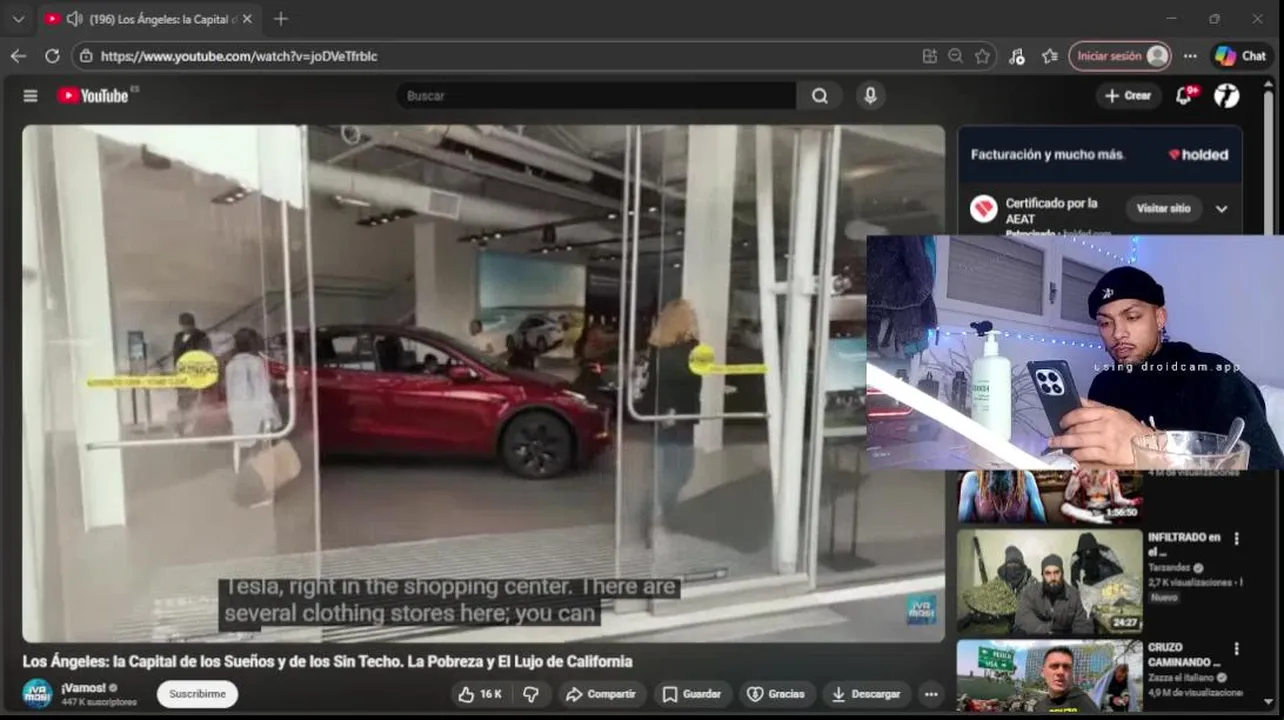The image size is (1284, 720).
Task: Add this page to favorites star
Action: point(982,56)
